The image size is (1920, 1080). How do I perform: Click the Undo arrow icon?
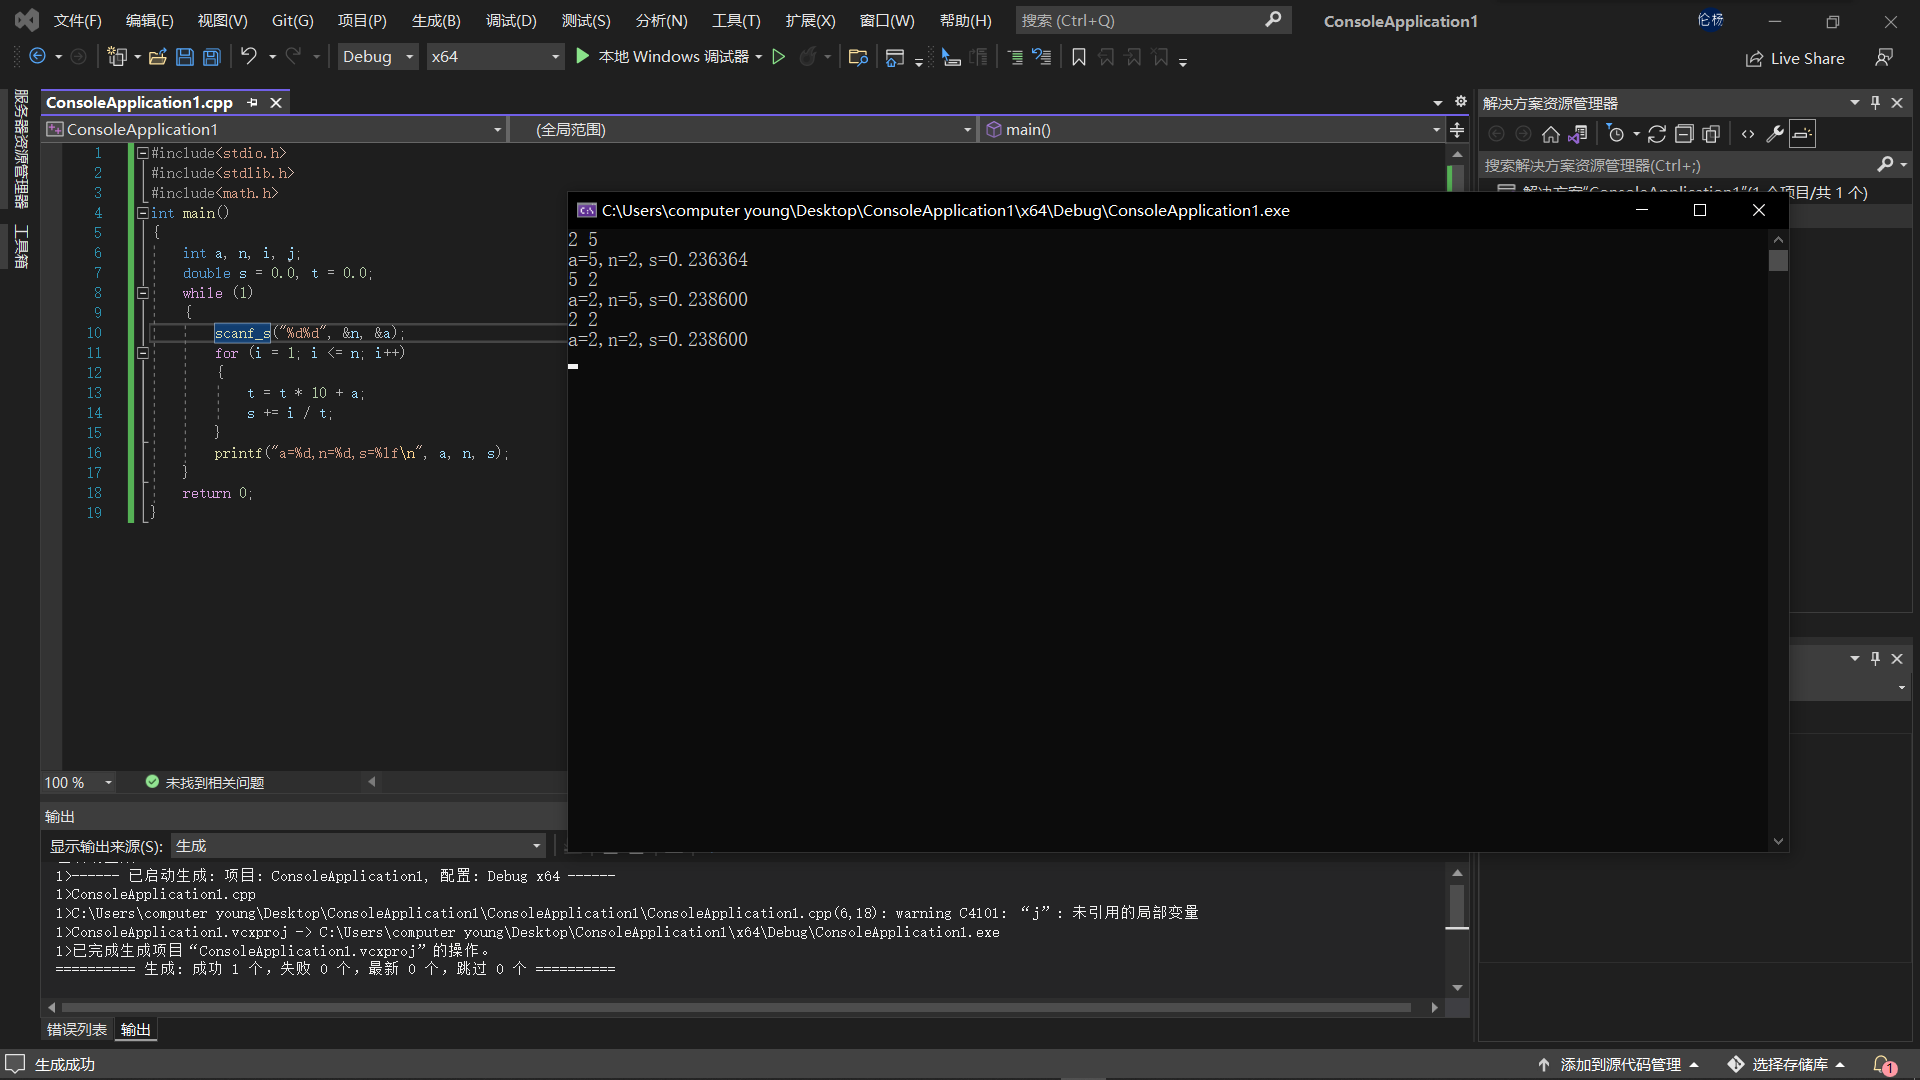[249, 57]
